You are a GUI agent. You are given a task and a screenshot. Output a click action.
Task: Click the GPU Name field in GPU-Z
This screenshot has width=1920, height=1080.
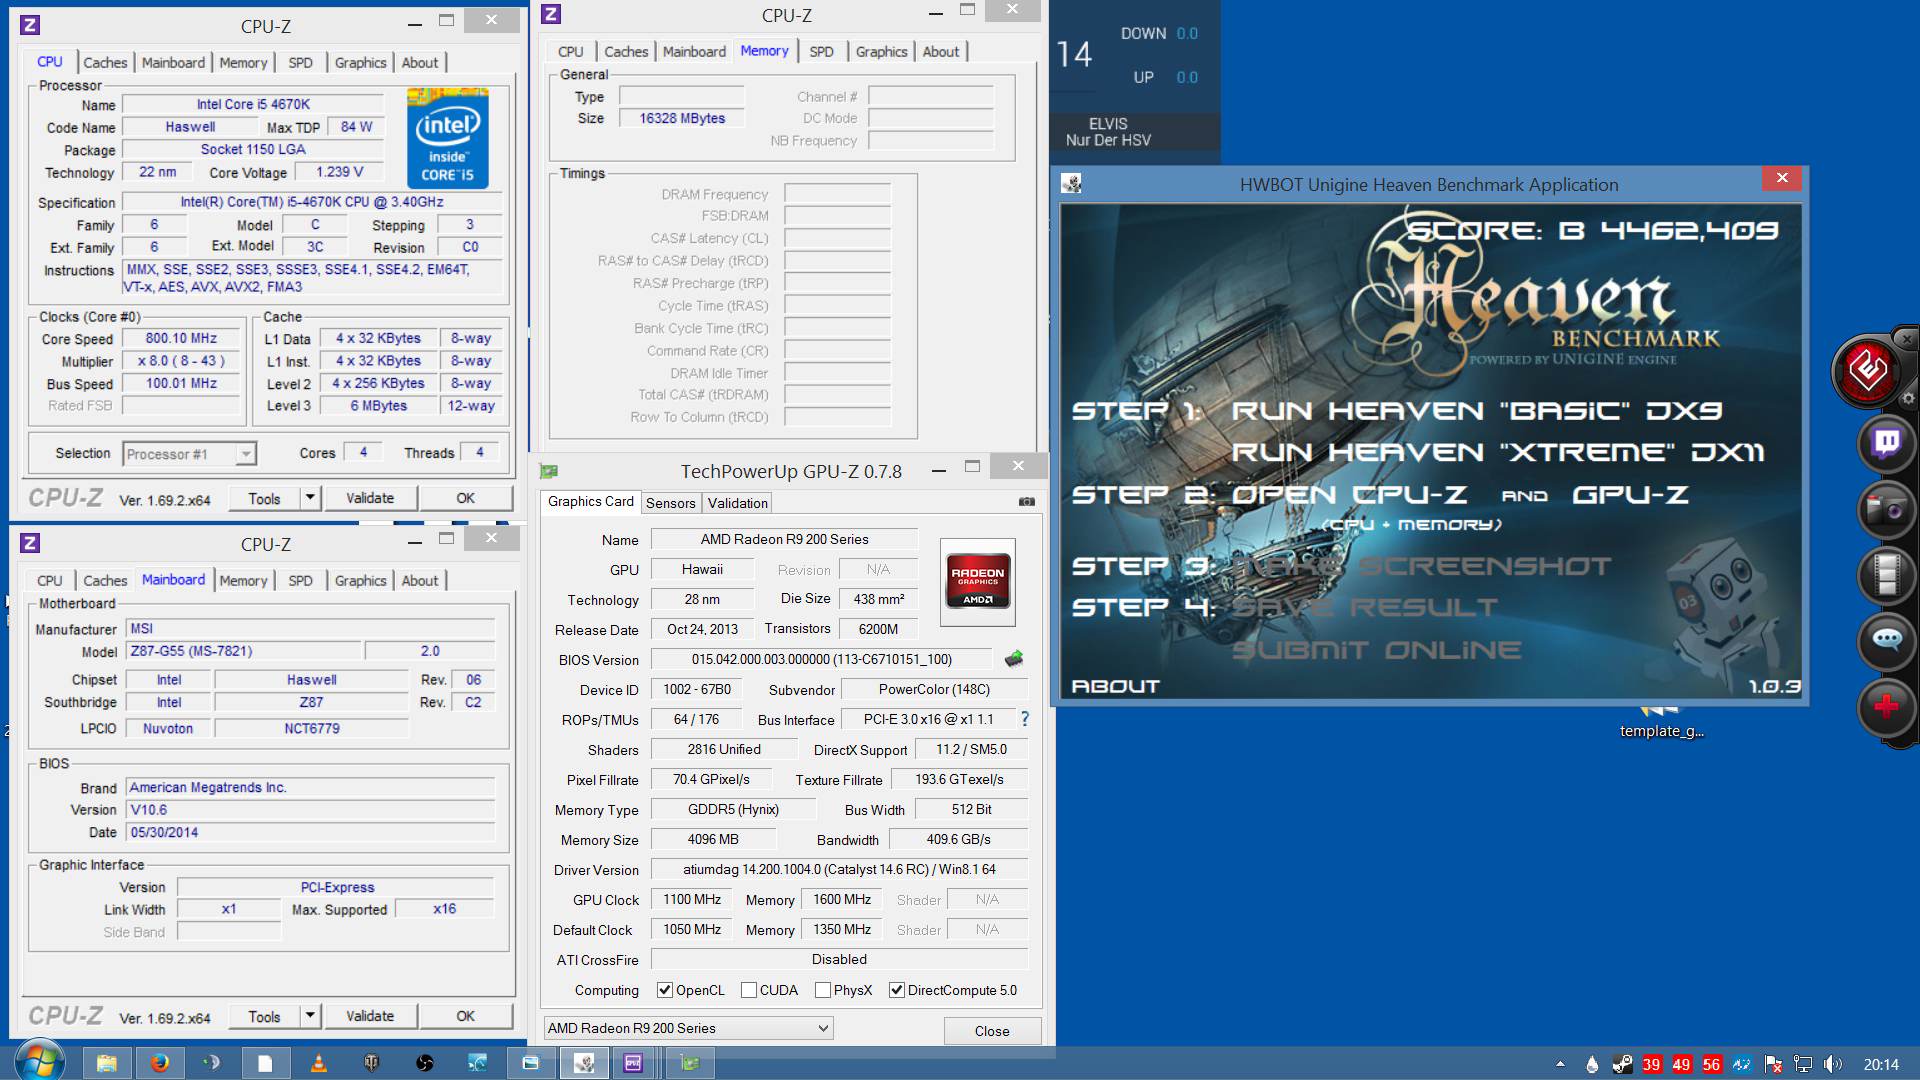(784, 539)
